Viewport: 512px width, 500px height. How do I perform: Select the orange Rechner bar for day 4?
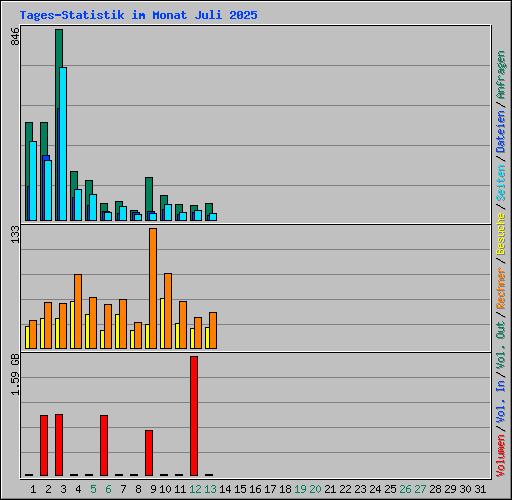[78, 312]
